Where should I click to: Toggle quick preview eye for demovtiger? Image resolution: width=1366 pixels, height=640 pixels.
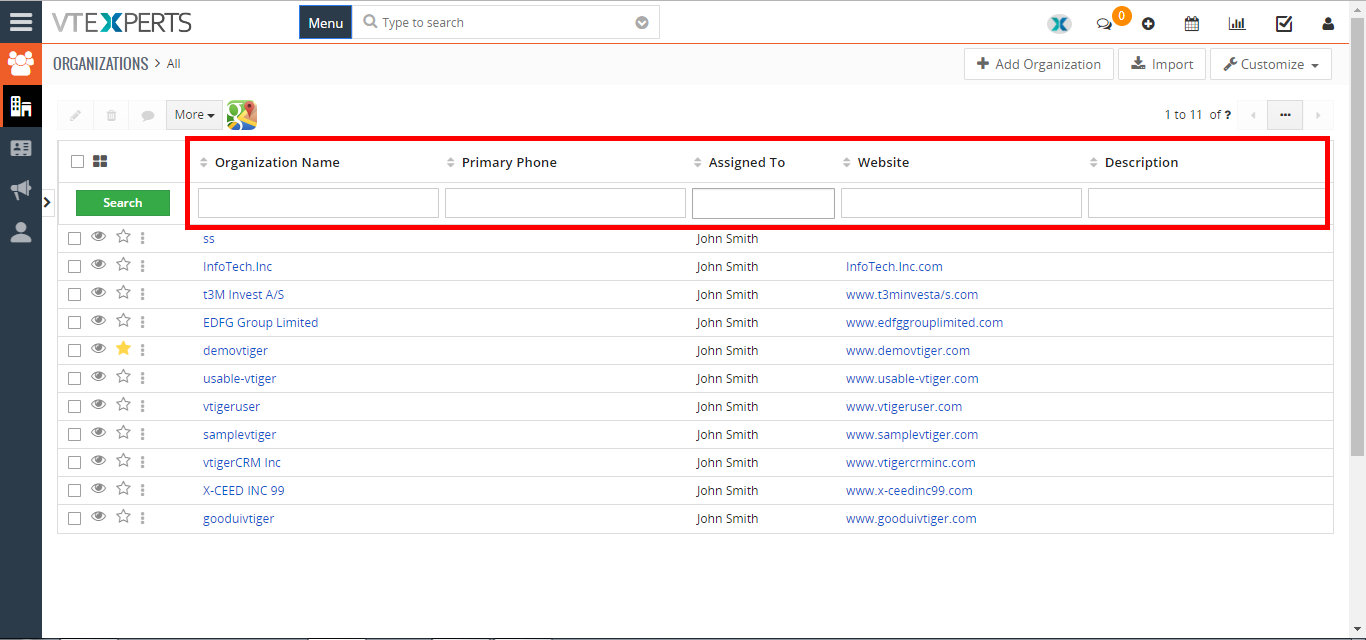point(98,349)
